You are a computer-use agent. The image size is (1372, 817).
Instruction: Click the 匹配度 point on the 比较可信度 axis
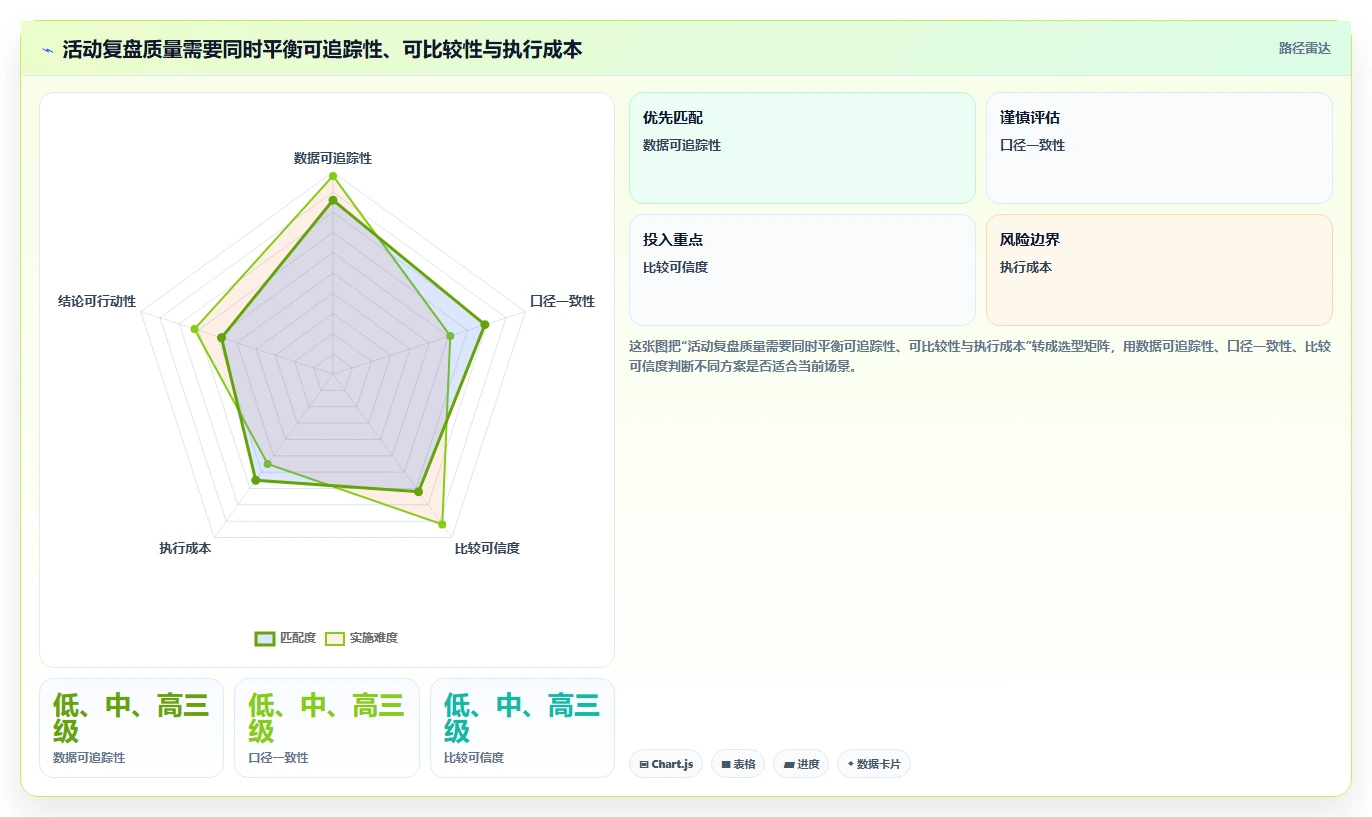418,491
